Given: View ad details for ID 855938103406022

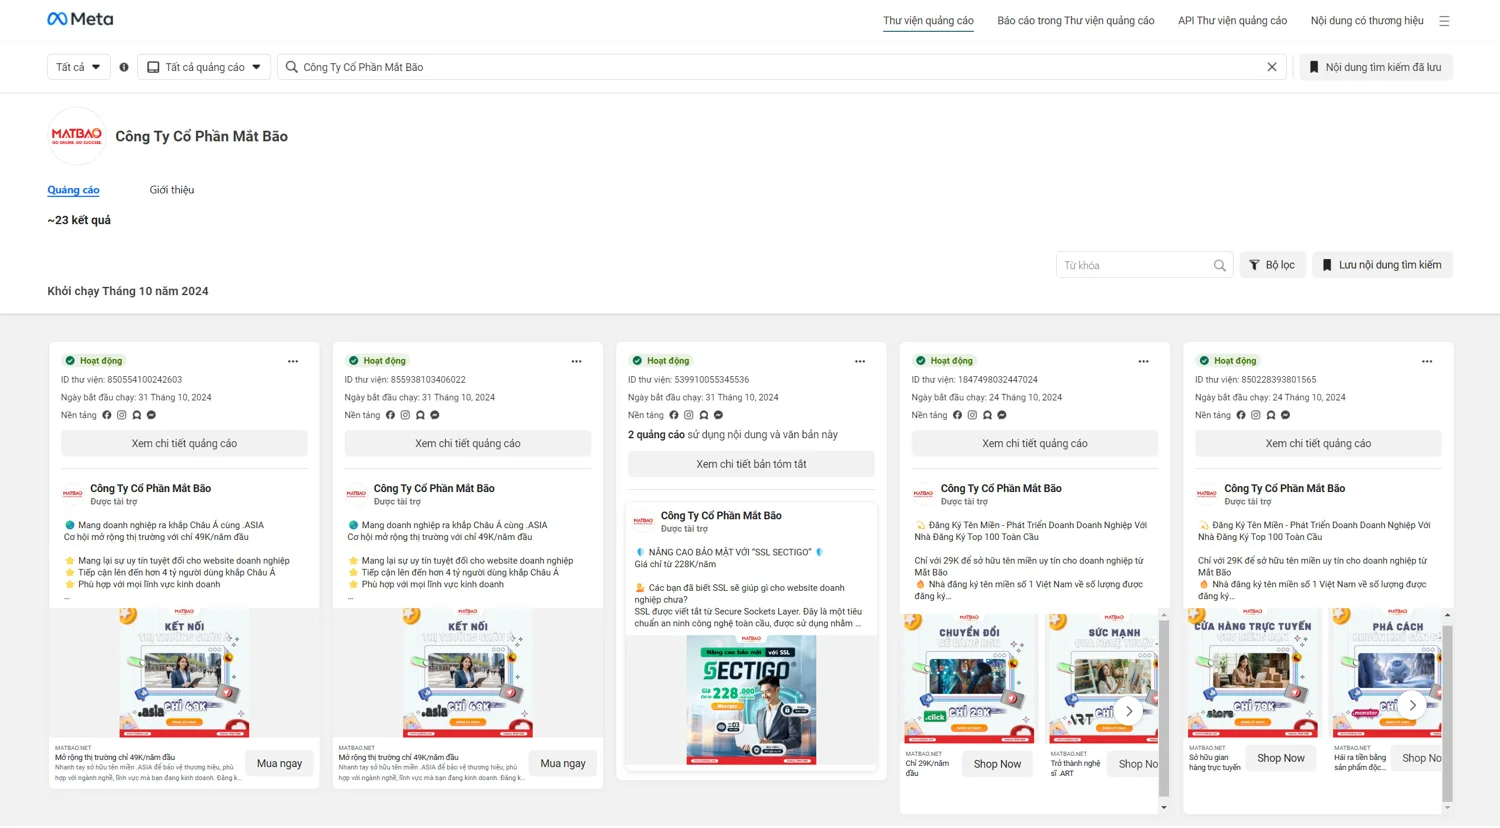Looking at the screenshot, I should (x=468, y=443).
